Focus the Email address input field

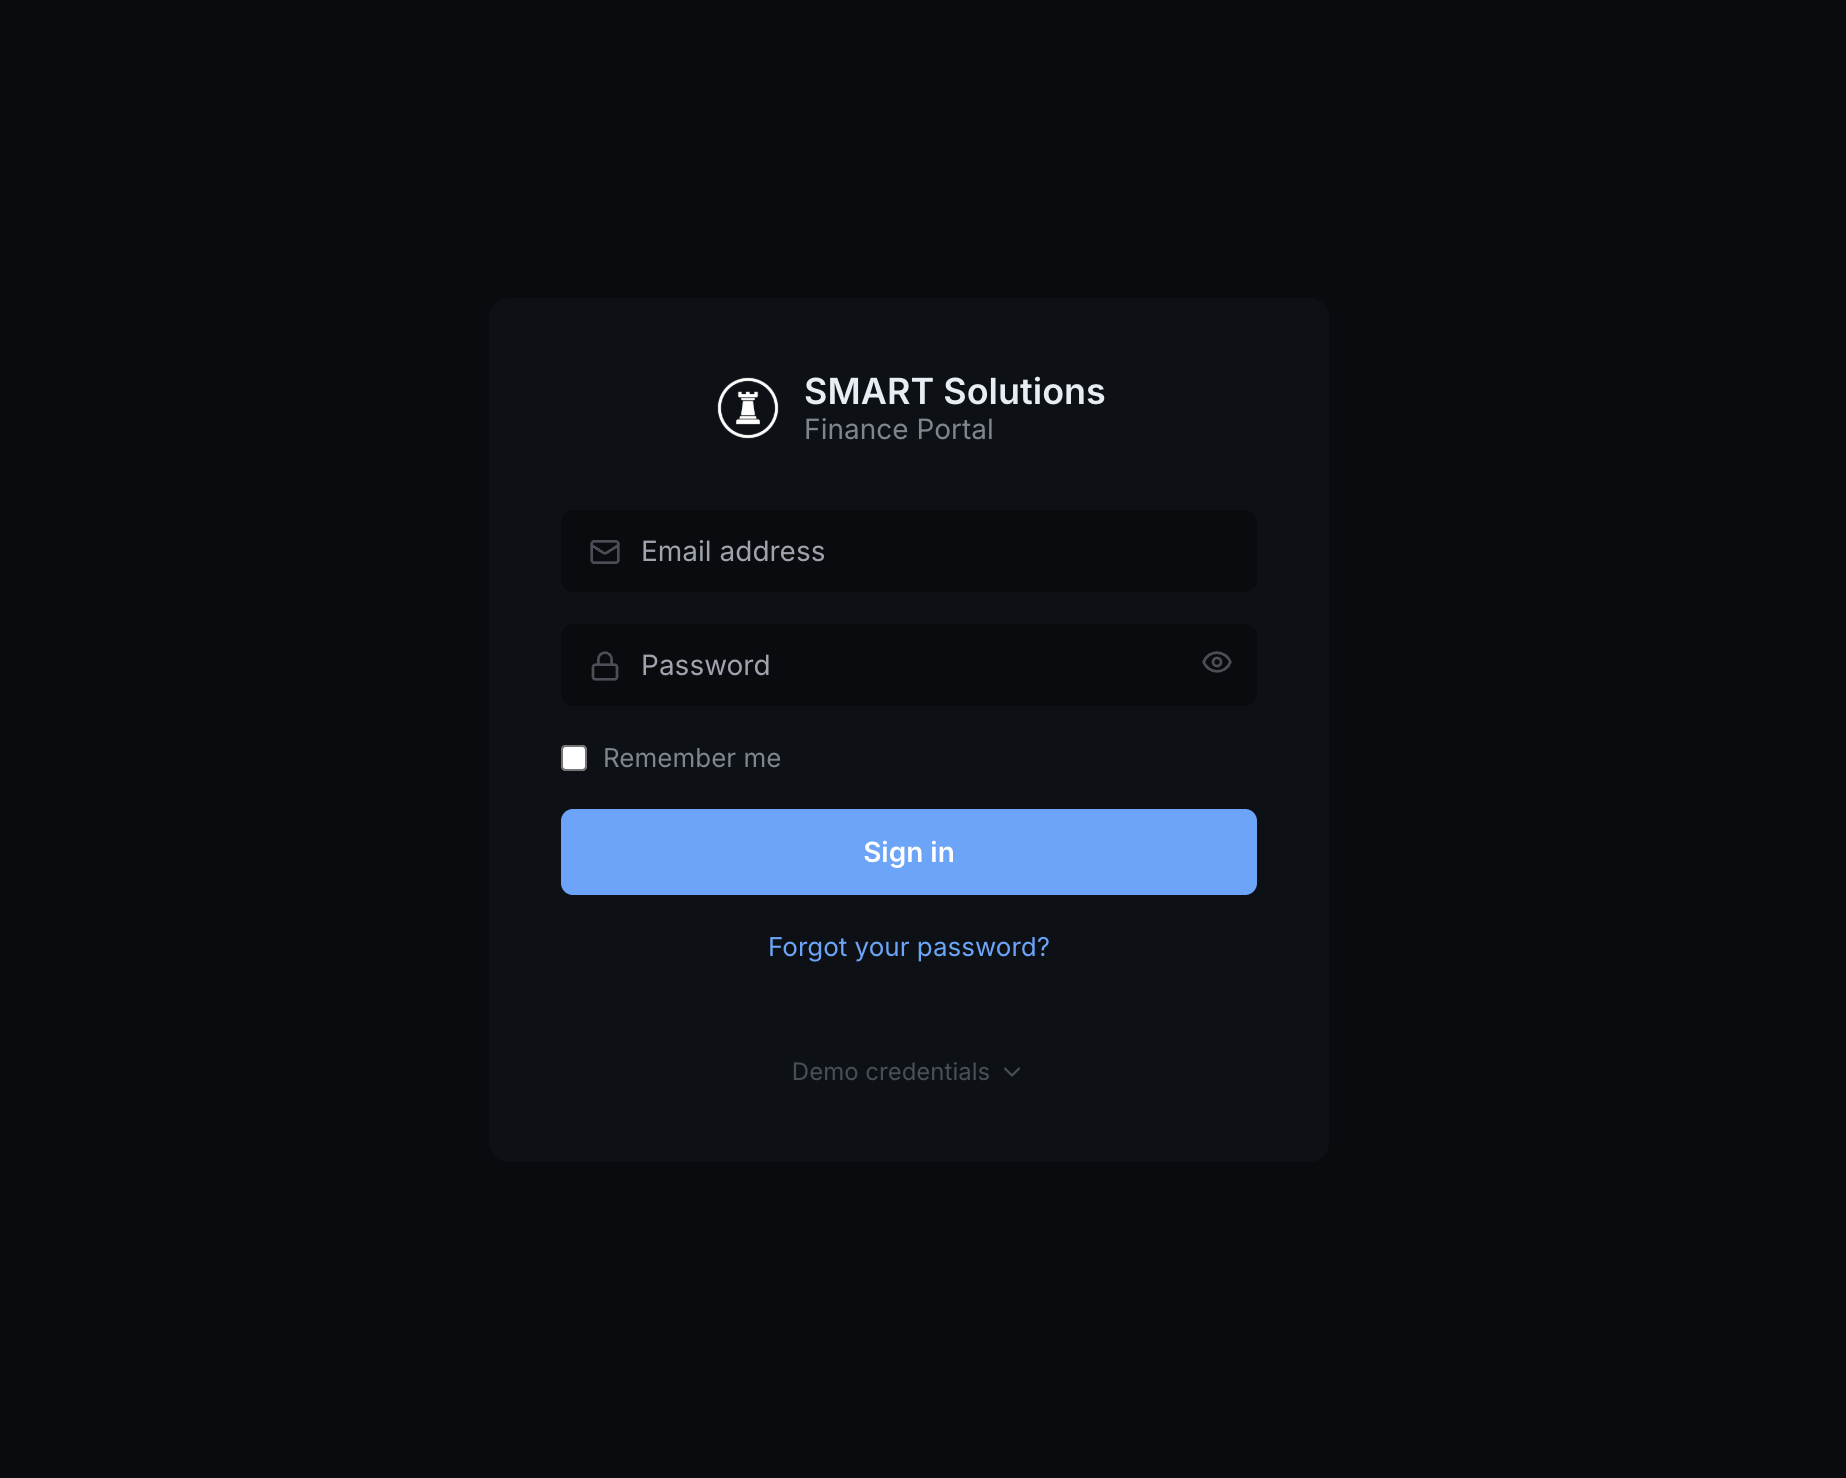coord(909,551)
